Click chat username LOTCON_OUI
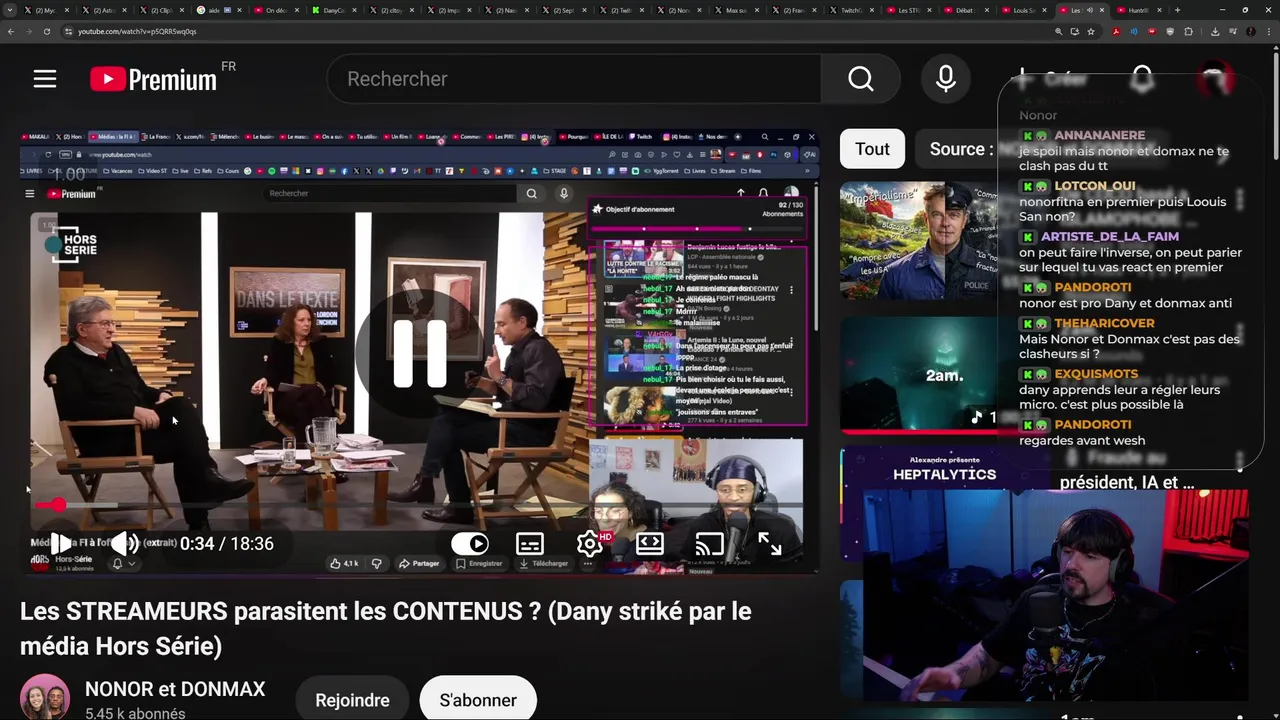This screenshot has height=720, width=1280. point(1095,185)
